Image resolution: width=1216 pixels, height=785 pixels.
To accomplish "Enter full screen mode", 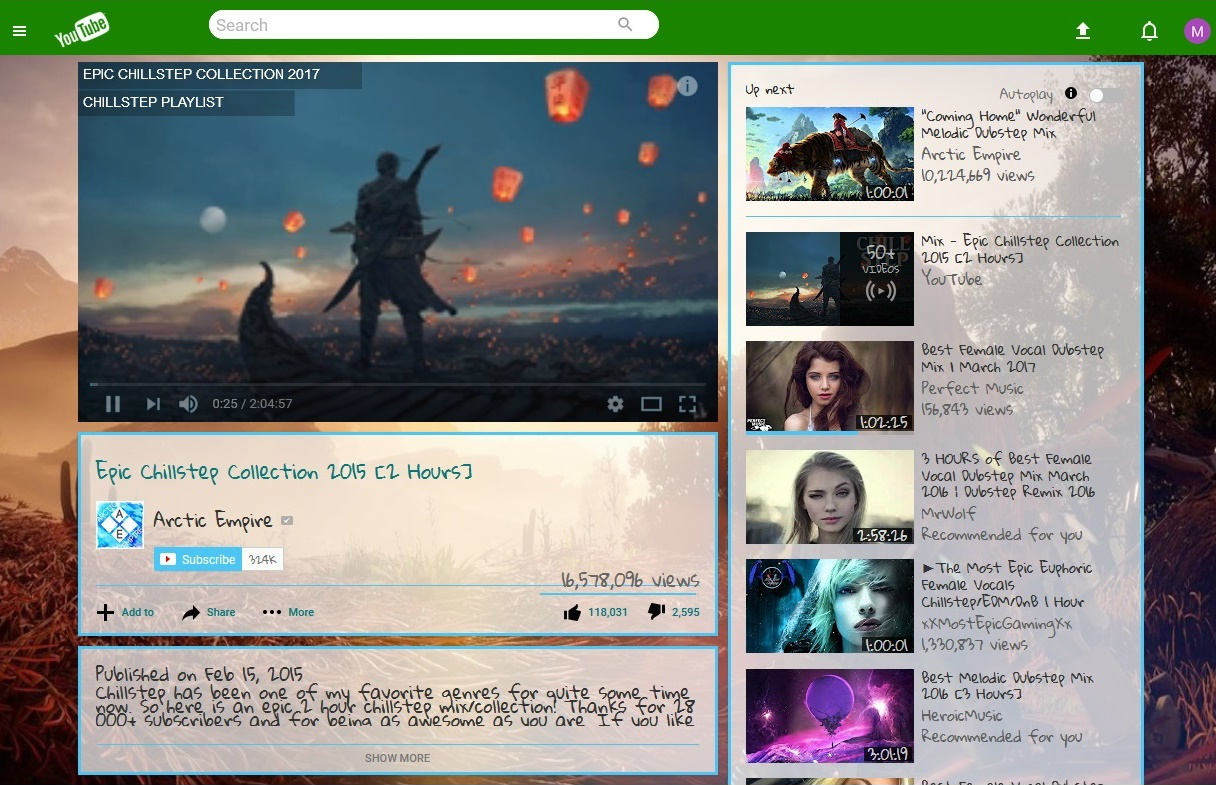I will [x=687, y=404].
